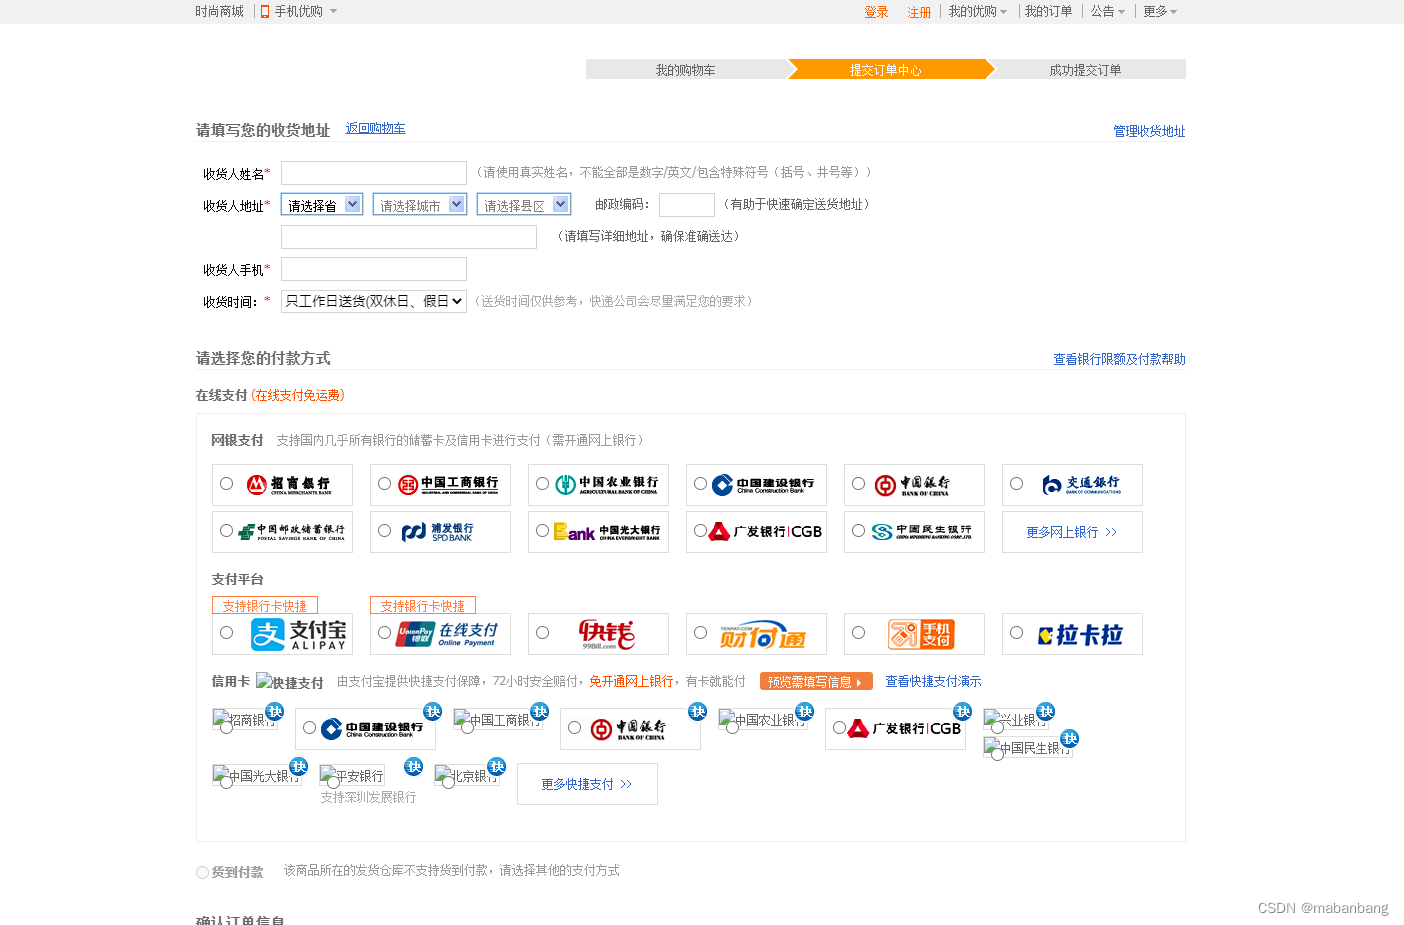Click the ICBC bank logo
This screenshot has width=1404, height=925.
click(x=448, y=485)
